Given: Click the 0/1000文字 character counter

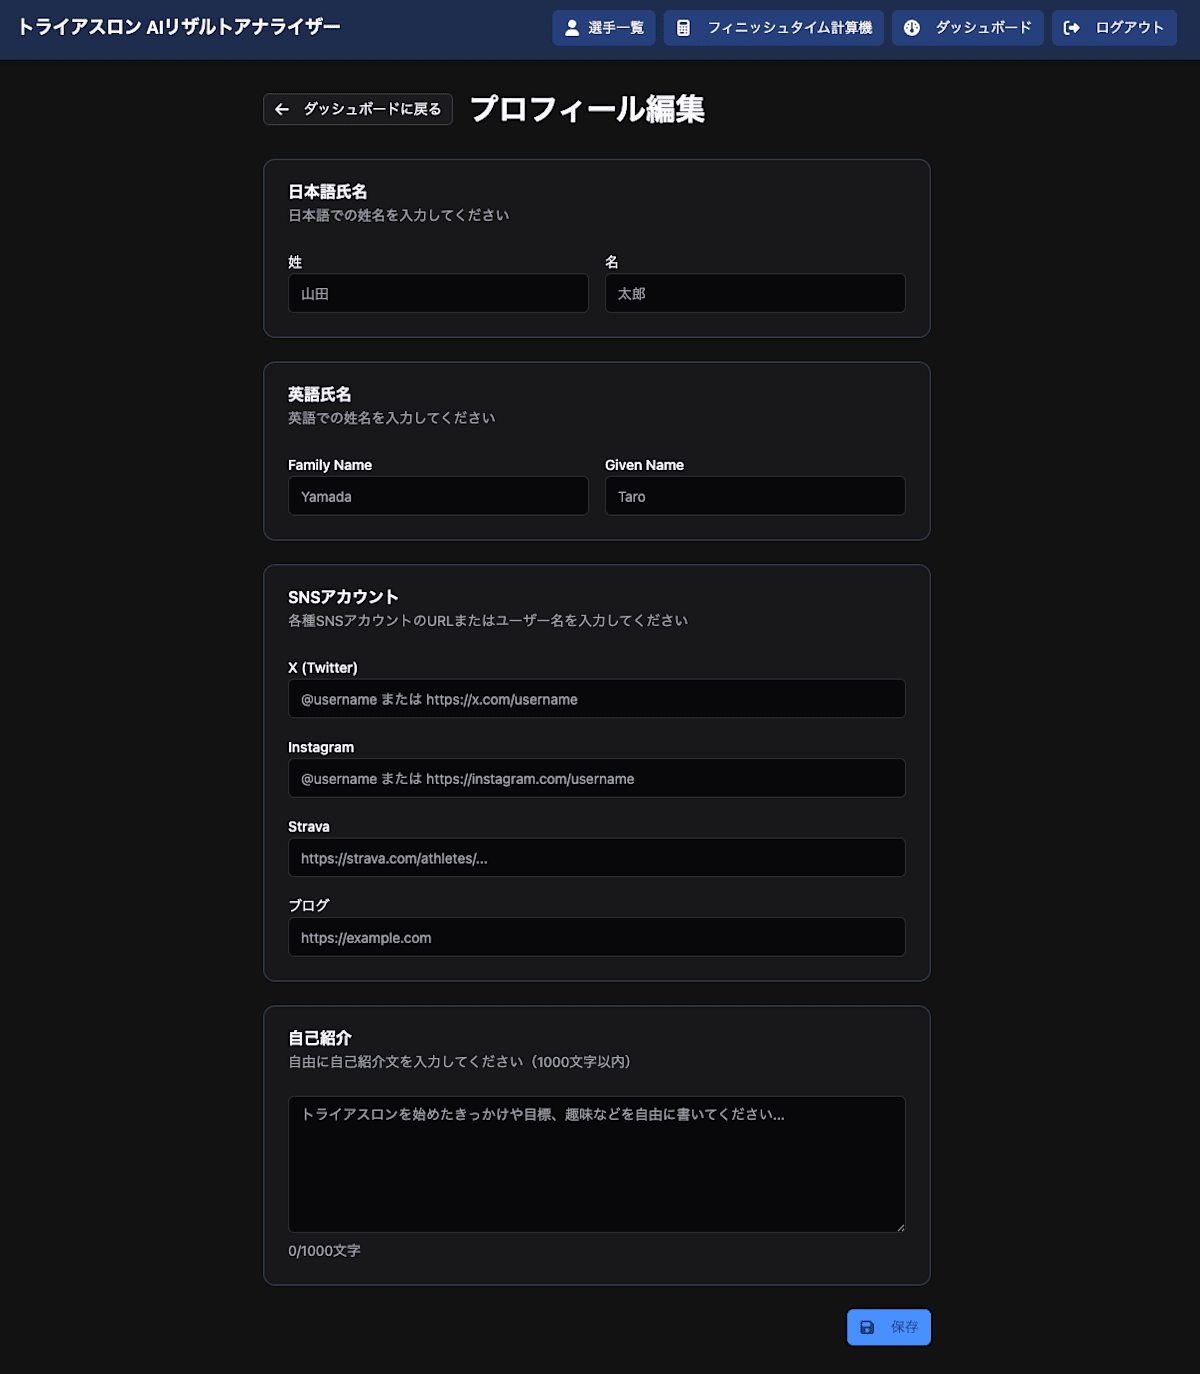Looking at the screenshot, I should click(x=324, y=1251).
